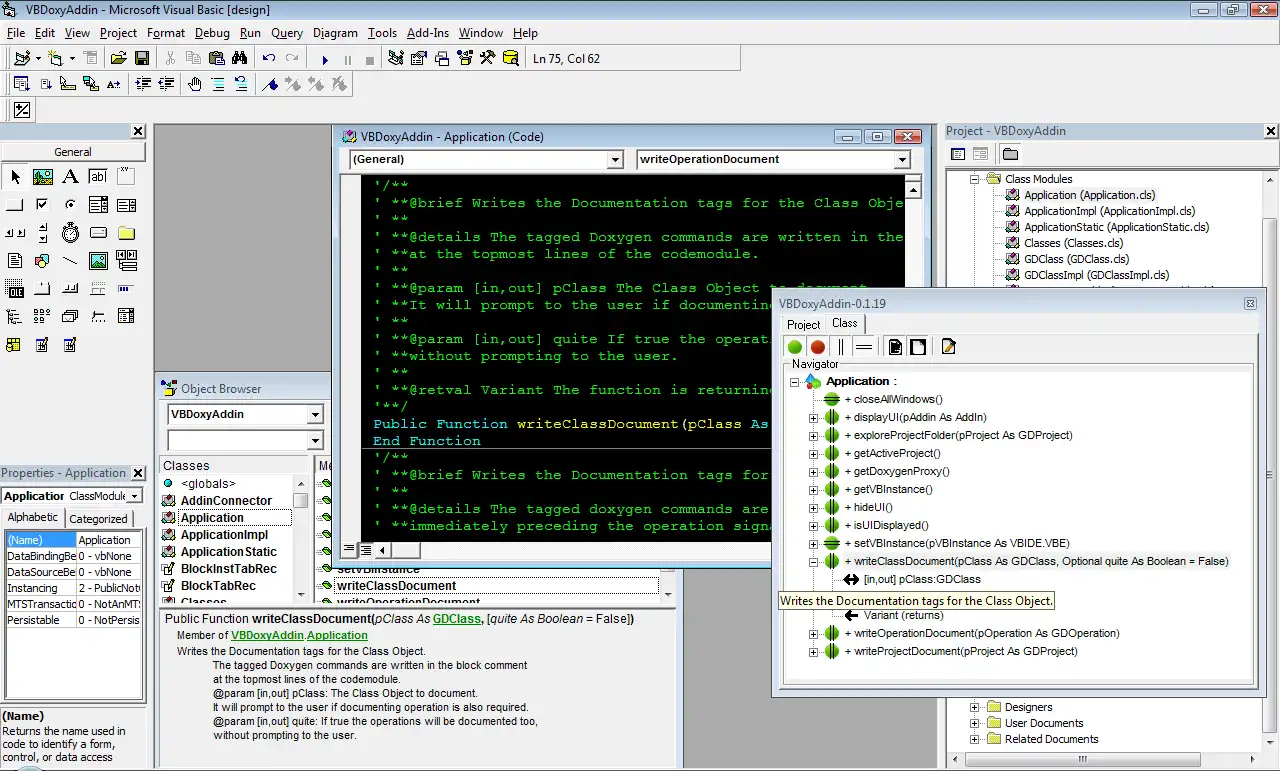Collapse the writeClassDocument node in Navigator
Screen dimensions: 1280x771
point(813,561)
